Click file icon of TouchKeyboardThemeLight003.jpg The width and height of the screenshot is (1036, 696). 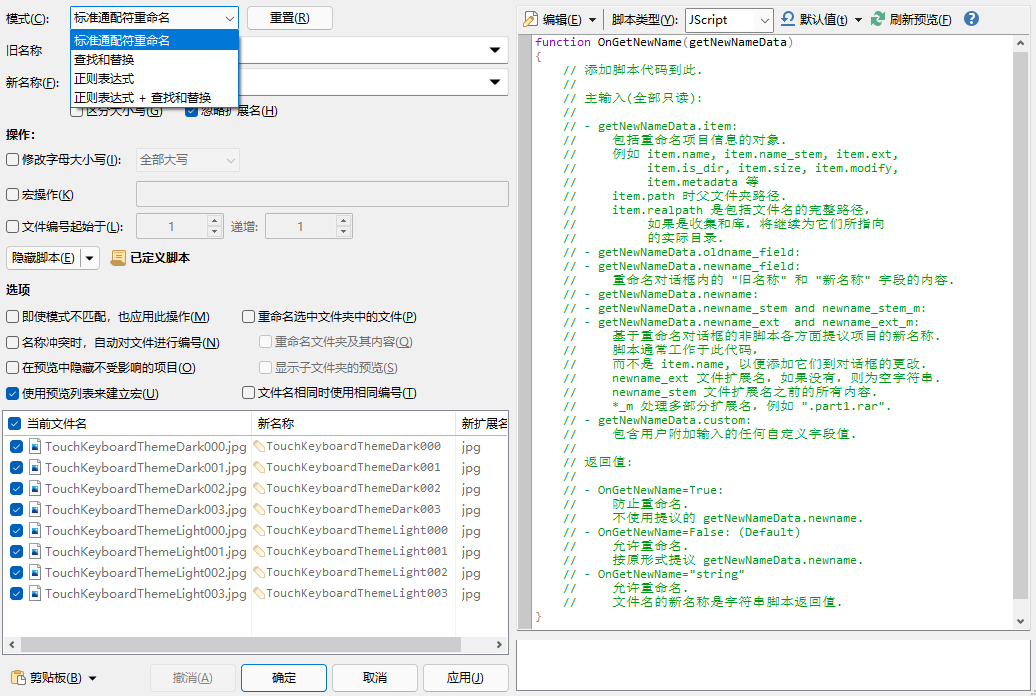36,594
